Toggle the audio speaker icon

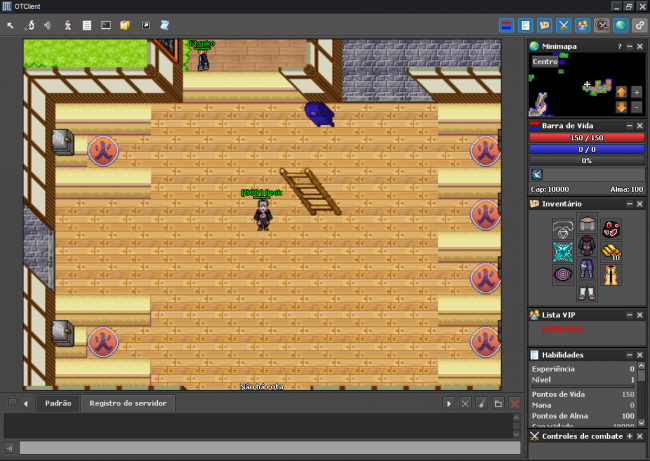coord(48,26)
